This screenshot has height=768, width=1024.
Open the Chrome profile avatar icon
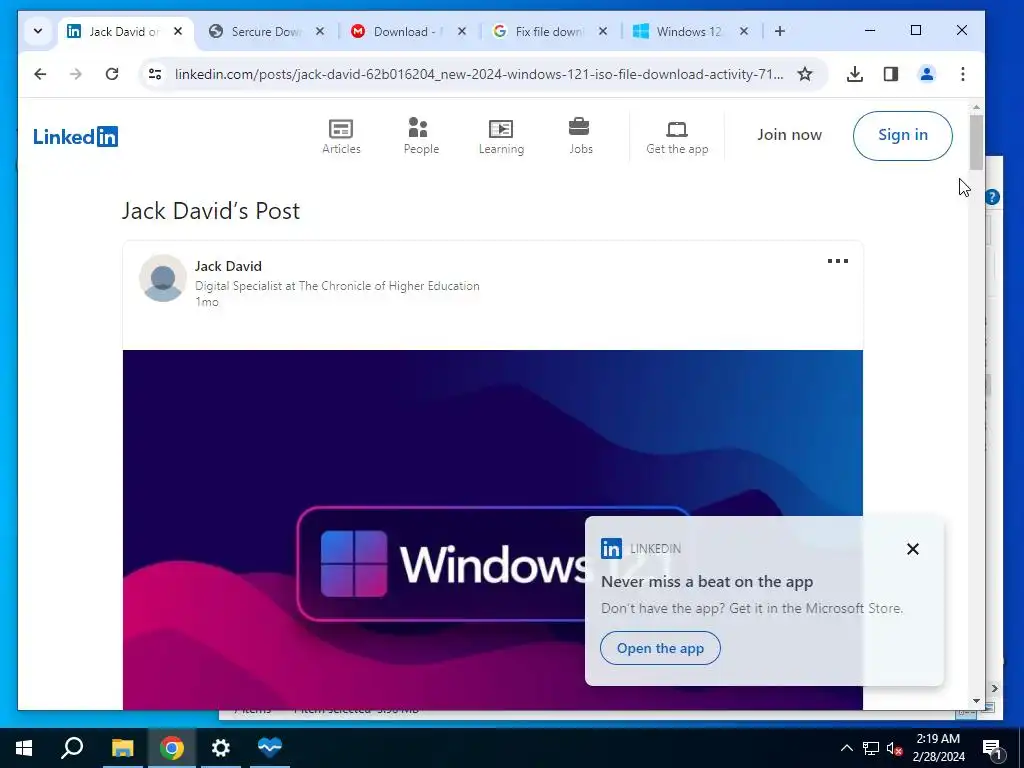pos(927,74)
